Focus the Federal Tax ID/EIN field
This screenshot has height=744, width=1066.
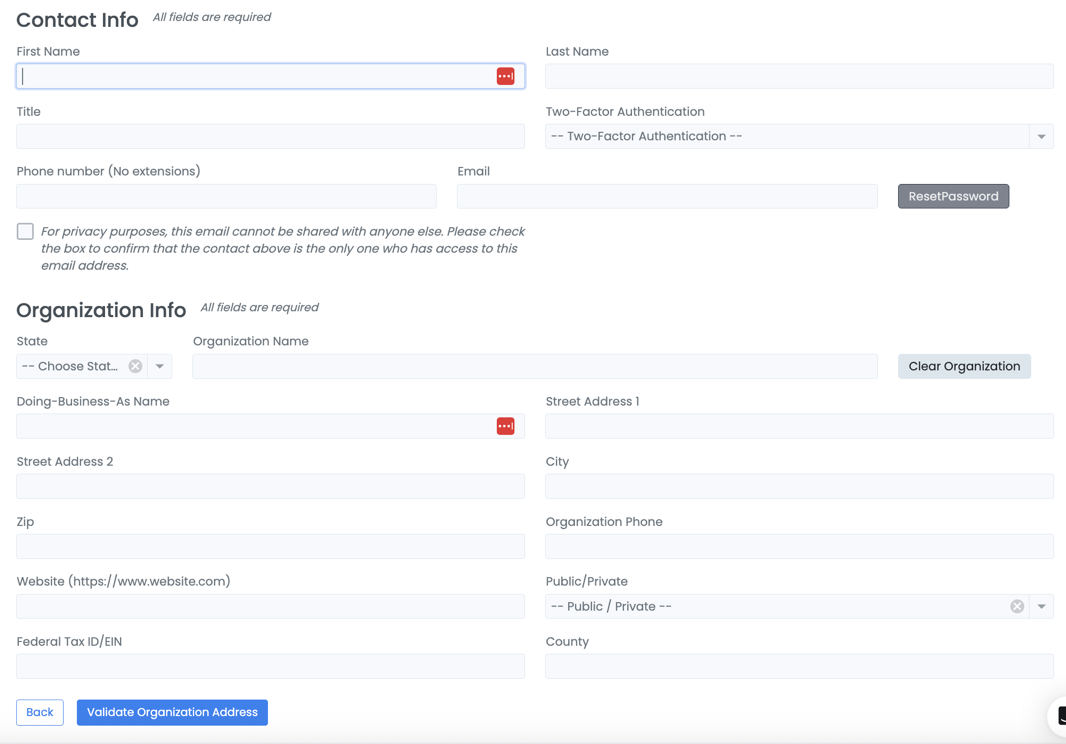pos(270,667)
